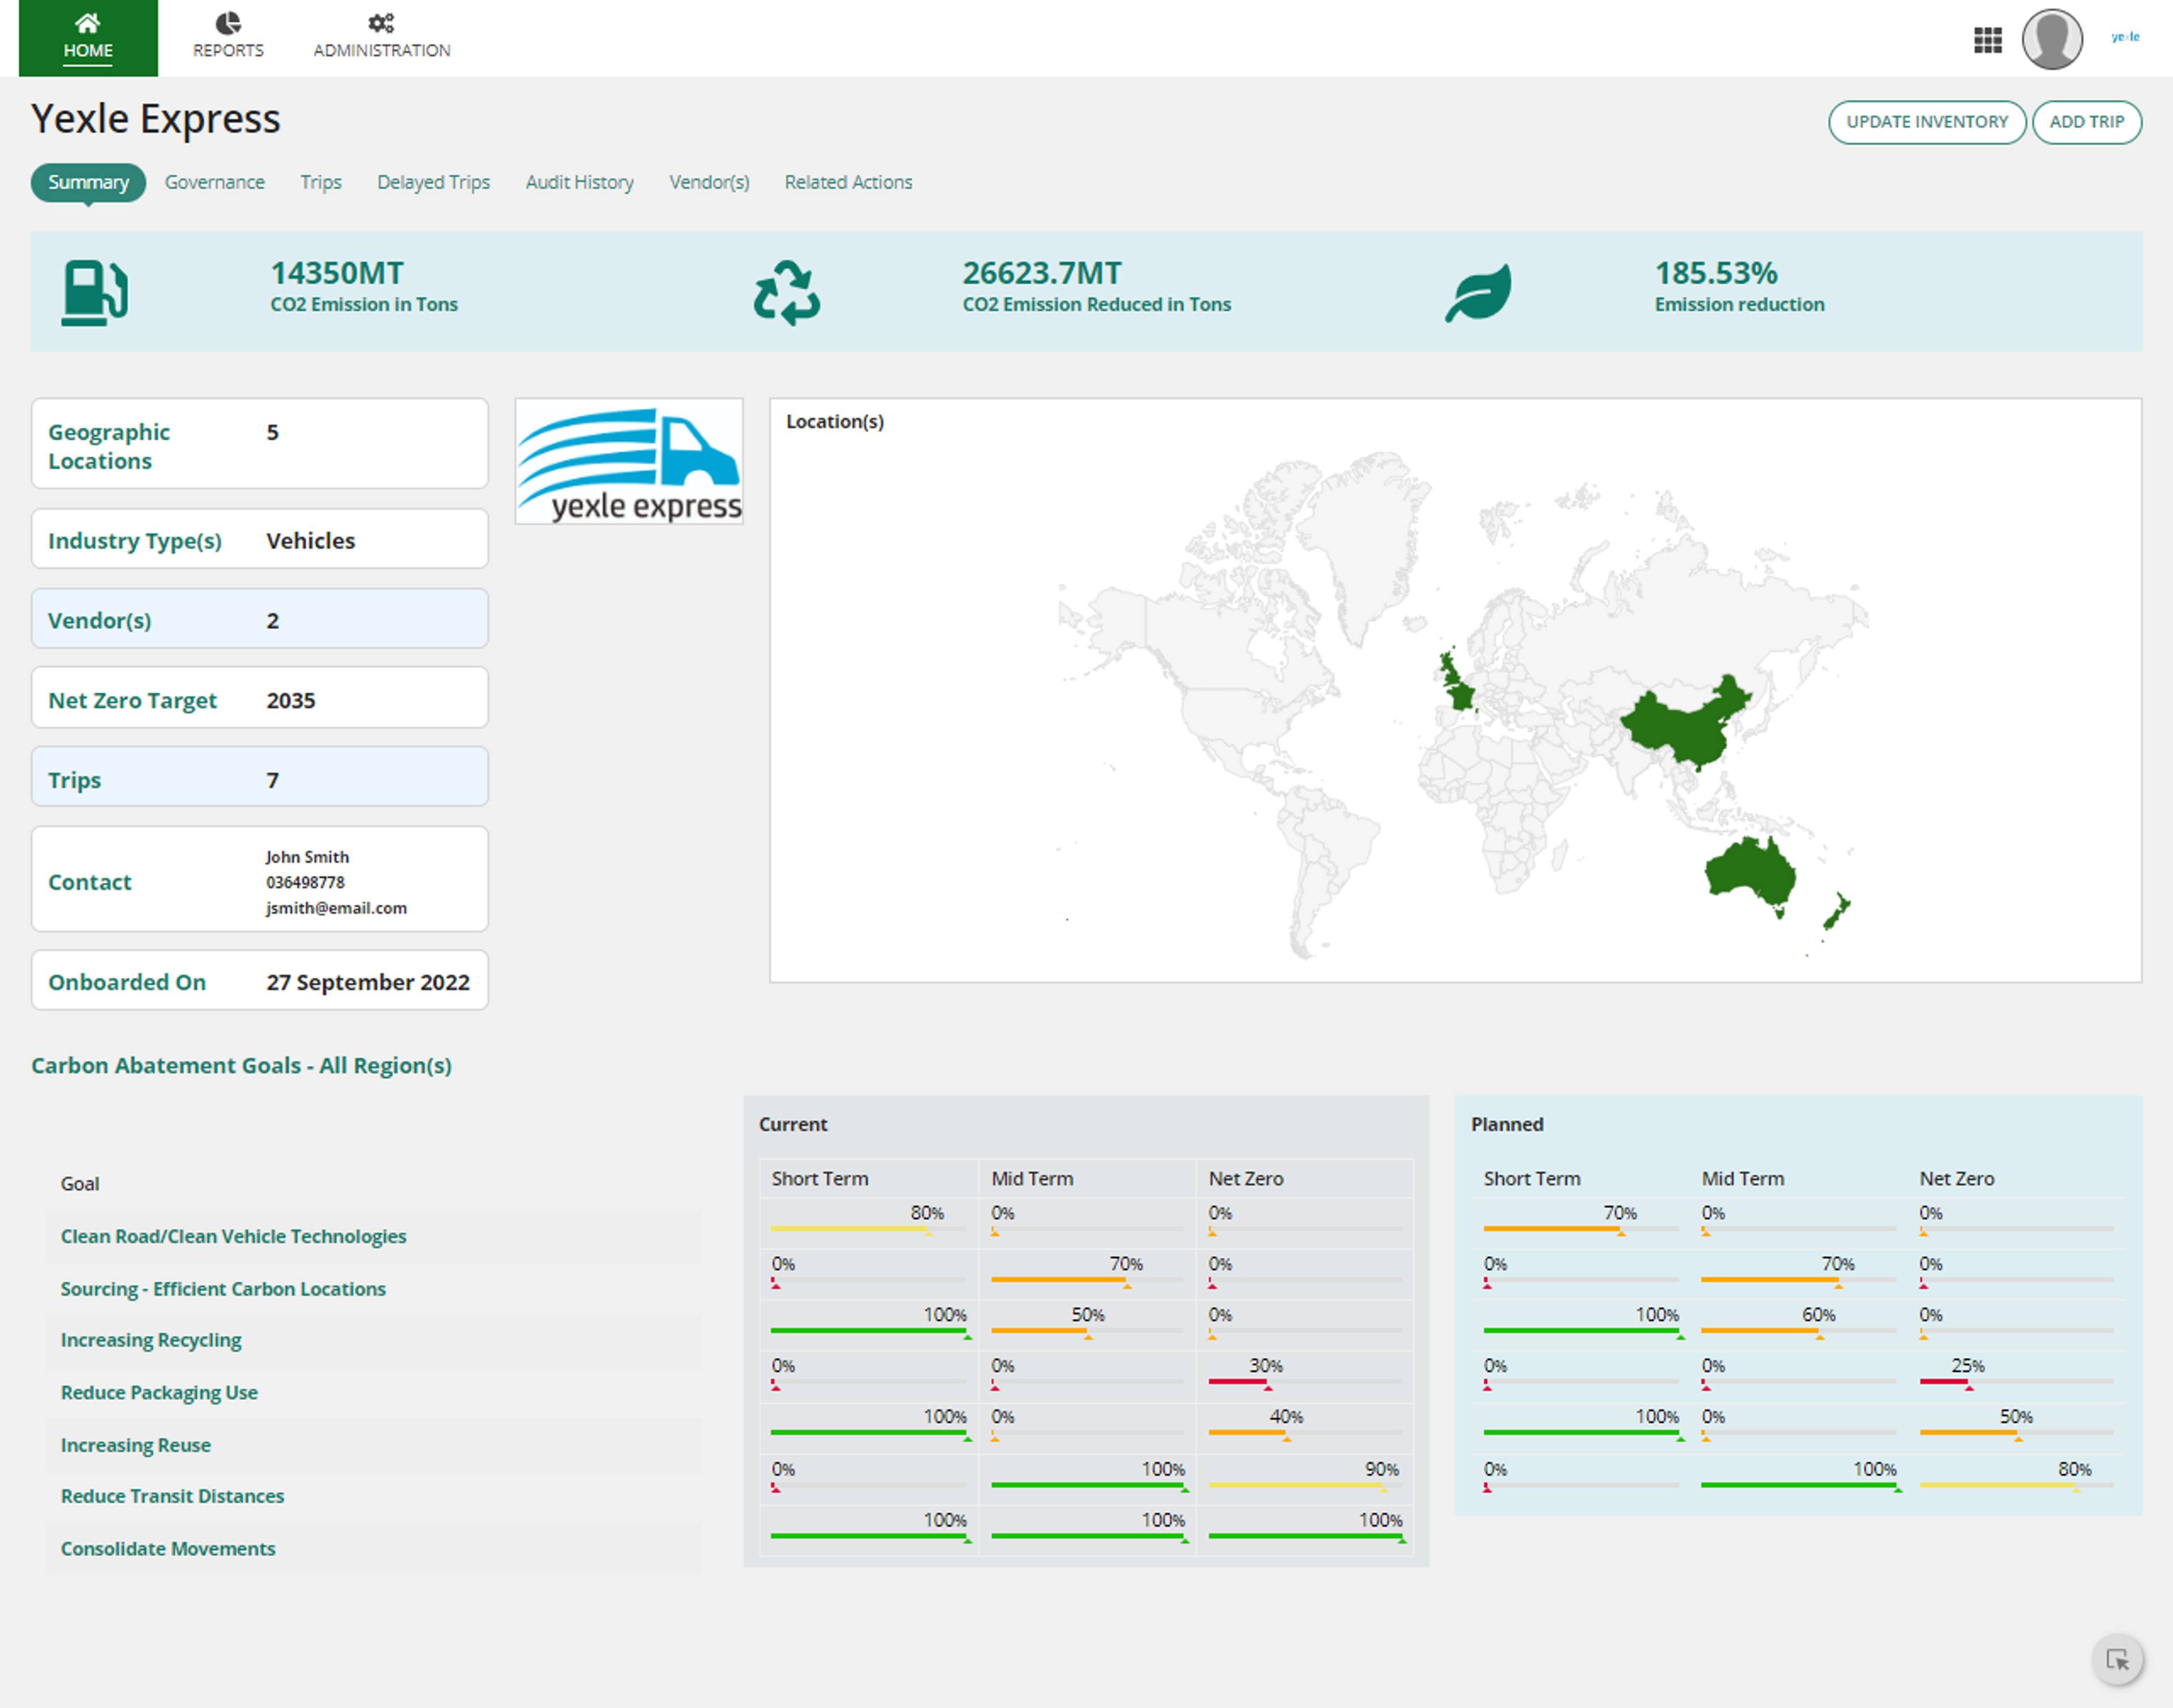
Task: Open the Related Actions tab
Action: click(x=848, y=182)
